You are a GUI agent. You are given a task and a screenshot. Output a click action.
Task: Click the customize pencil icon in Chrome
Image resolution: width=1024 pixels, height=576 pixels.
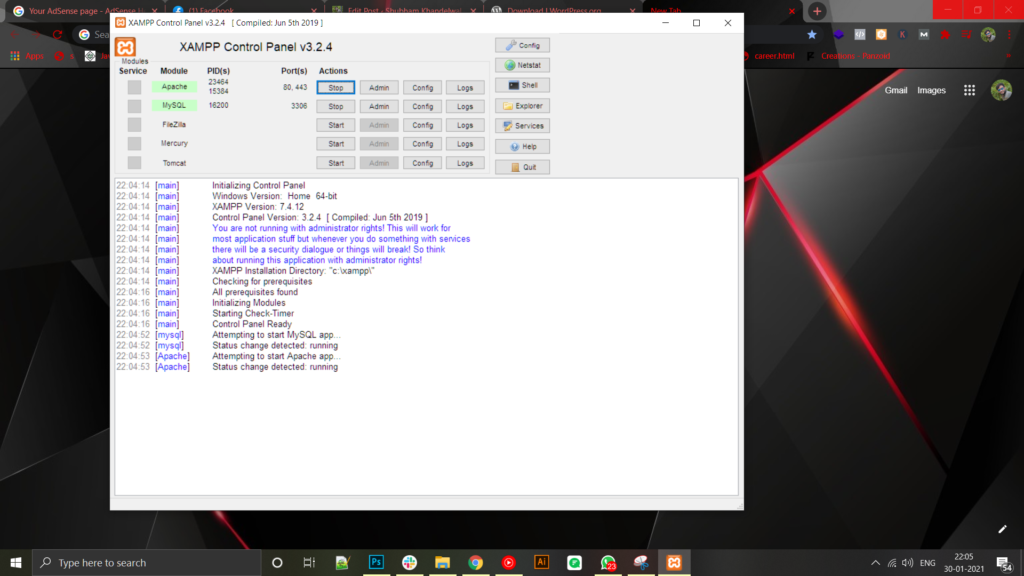1002,529
